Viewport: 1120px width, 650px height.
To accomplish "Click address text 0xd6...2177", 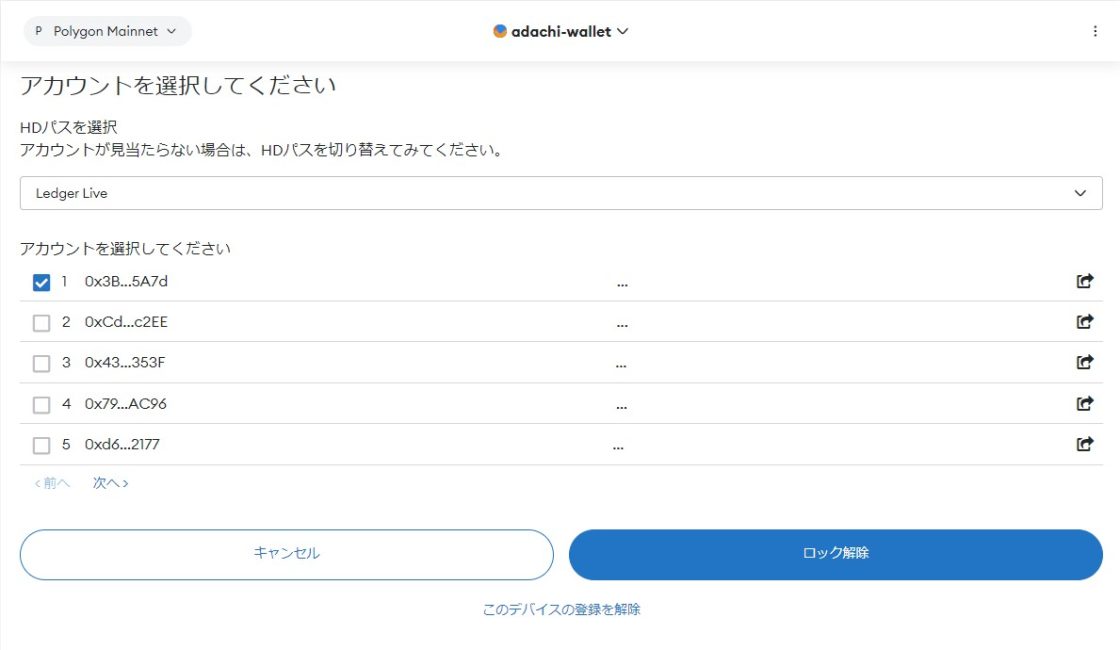I will click(122, 445).
